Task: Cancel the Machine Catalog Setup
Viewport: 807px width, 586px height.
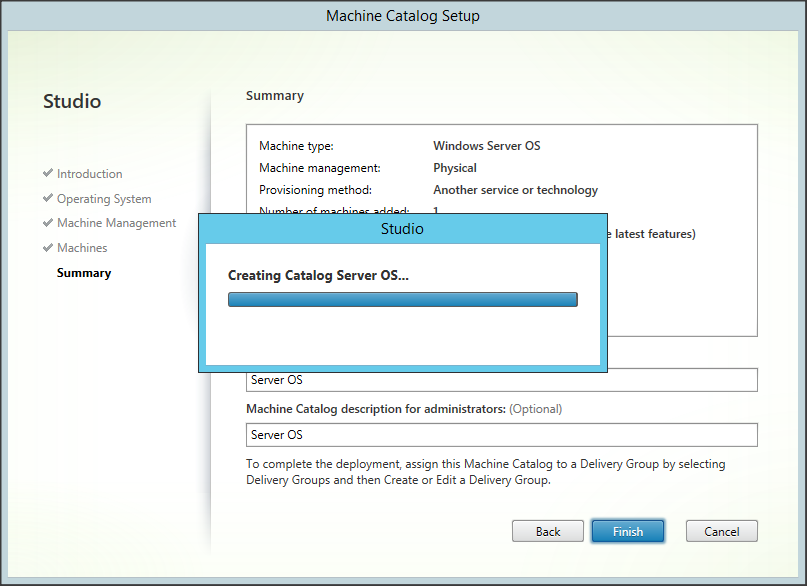Action: coord(721,531)
